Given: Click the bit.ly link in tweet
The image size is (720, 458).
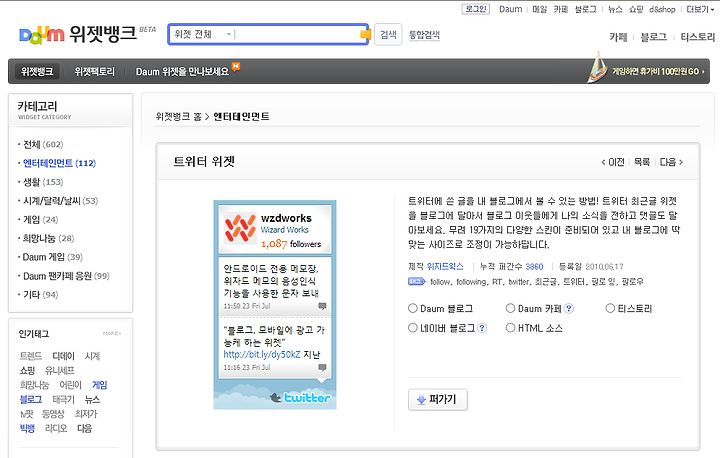Looking at the screenshot, I should click(262, 354).
